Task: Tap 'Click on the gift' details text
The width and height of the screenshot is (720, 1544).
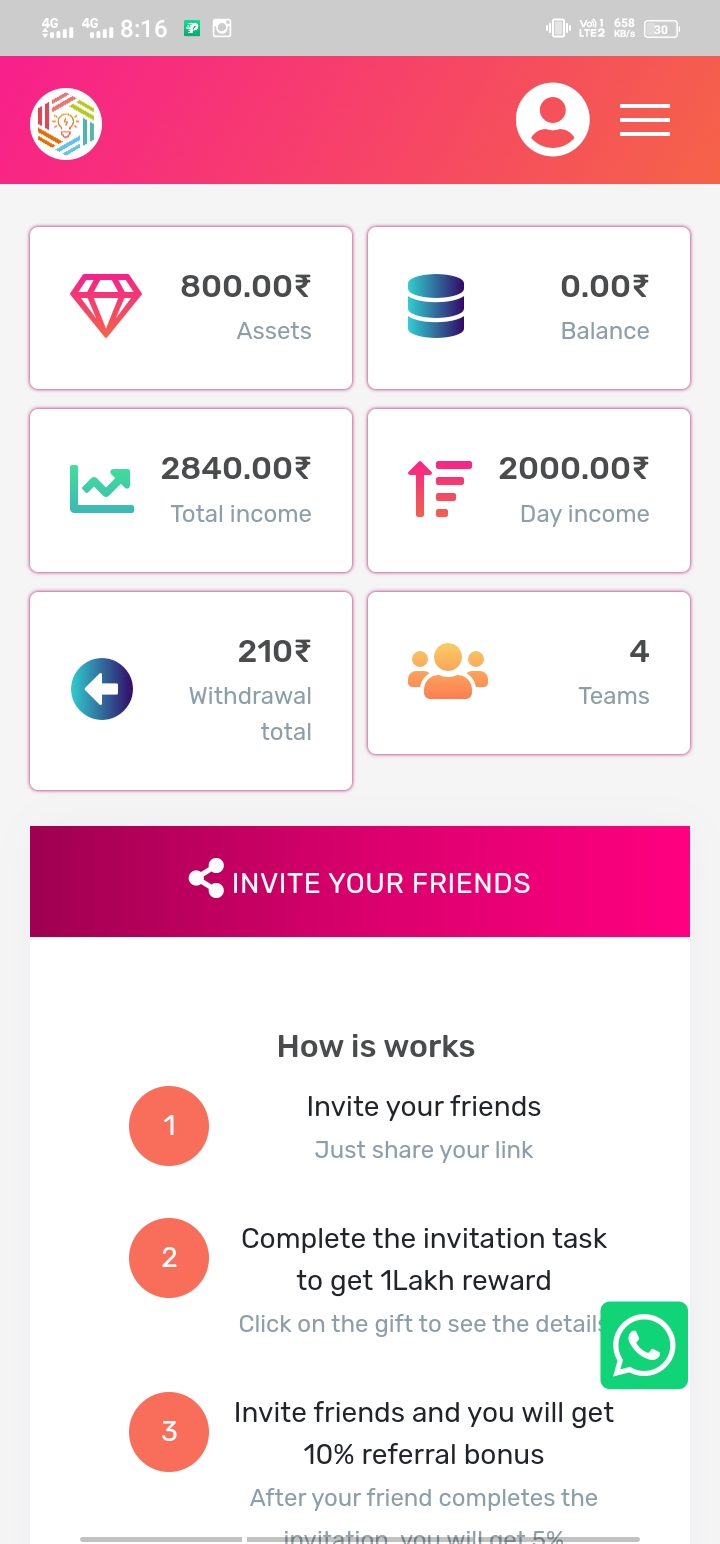Action: 418,1324
